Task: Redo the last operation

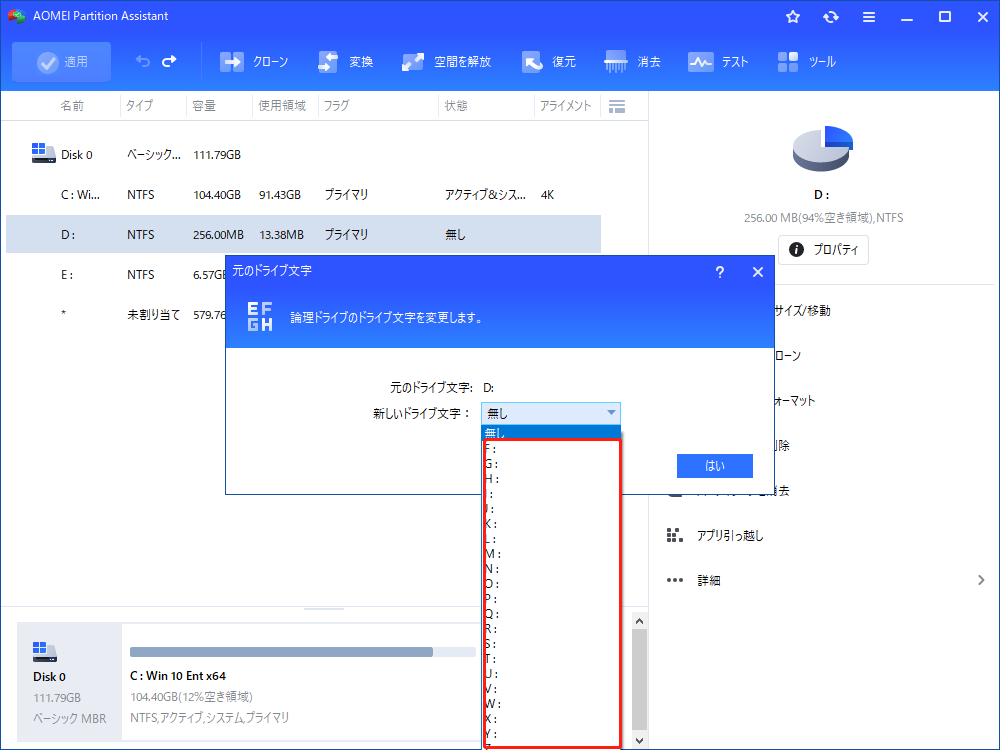Action: [x=169, y=61]
